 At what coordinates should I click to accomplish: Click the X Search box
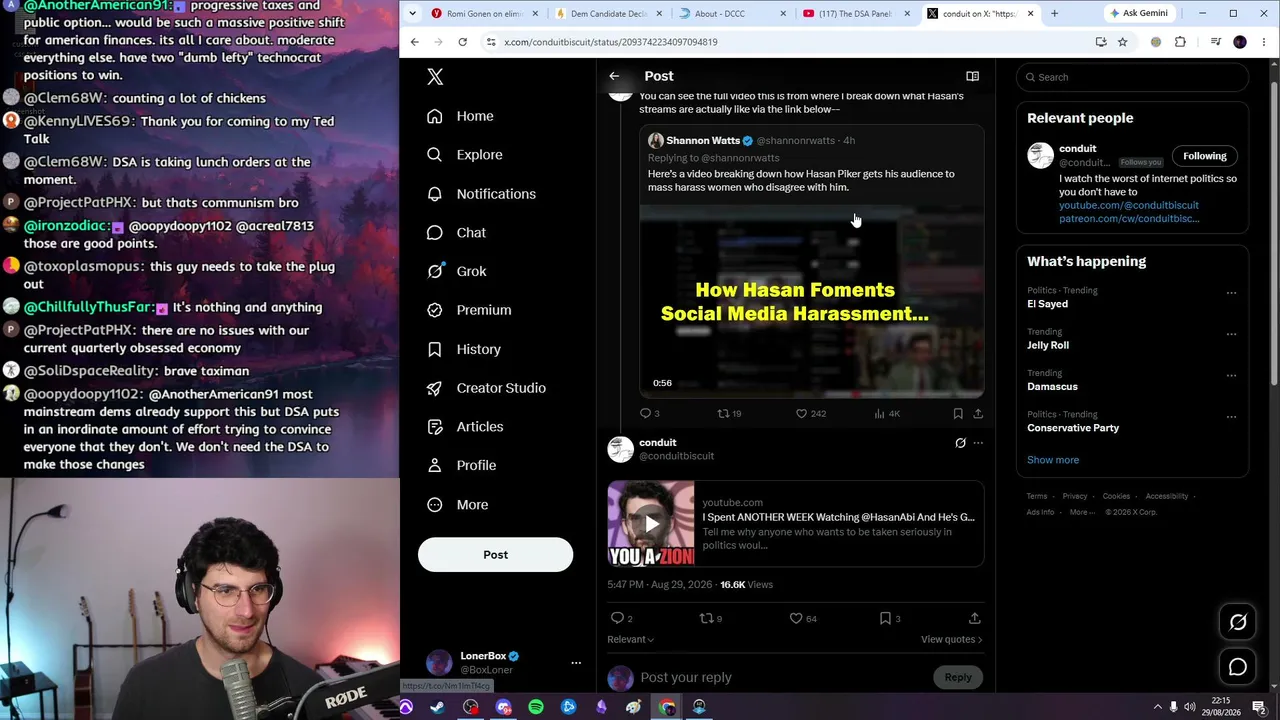[x=1132, y=77]
